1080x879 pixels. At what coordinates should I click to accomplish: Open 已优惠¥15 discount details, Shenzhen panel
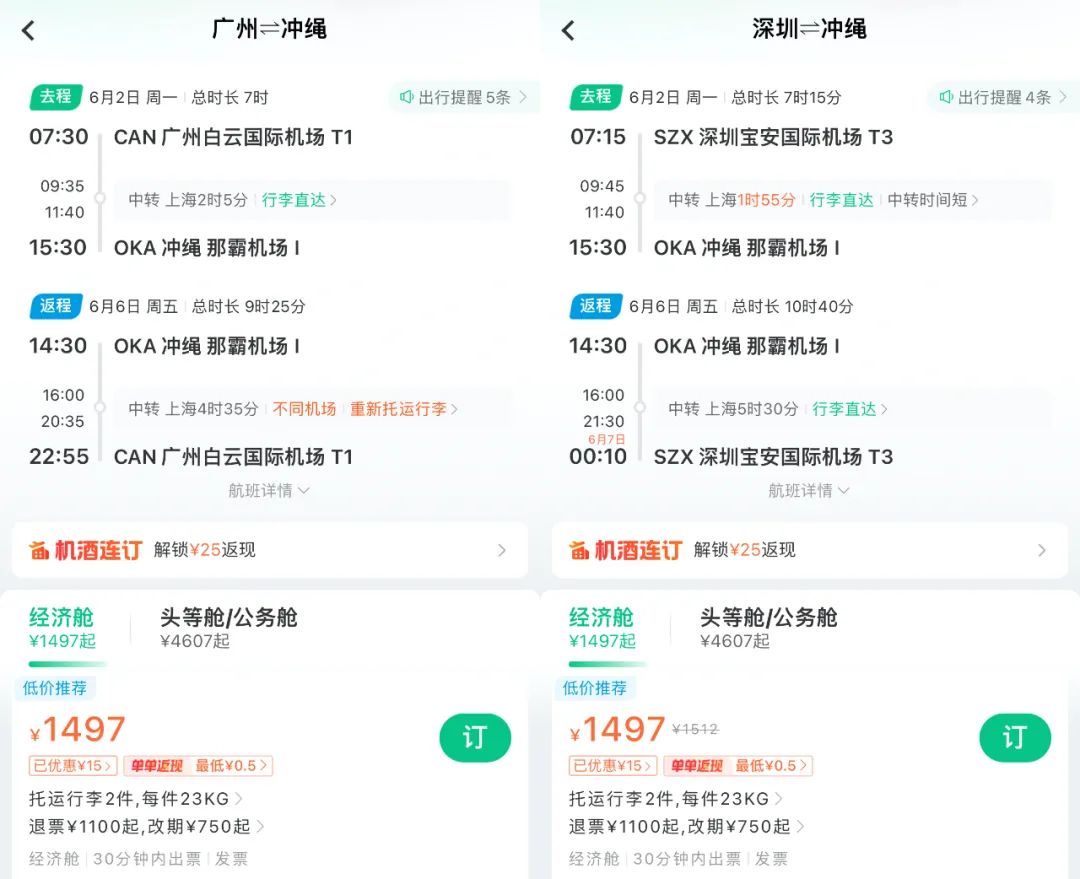click(x=612, y=765)
